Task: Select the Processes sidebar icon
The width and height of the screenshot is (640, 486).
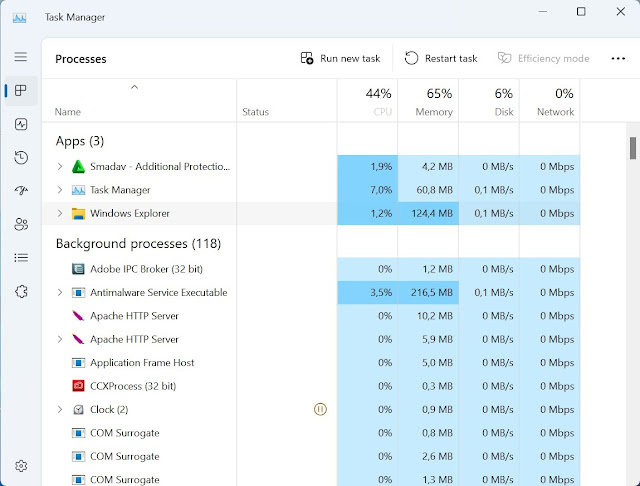Action: pyautogui.click(x=21, y=90)
